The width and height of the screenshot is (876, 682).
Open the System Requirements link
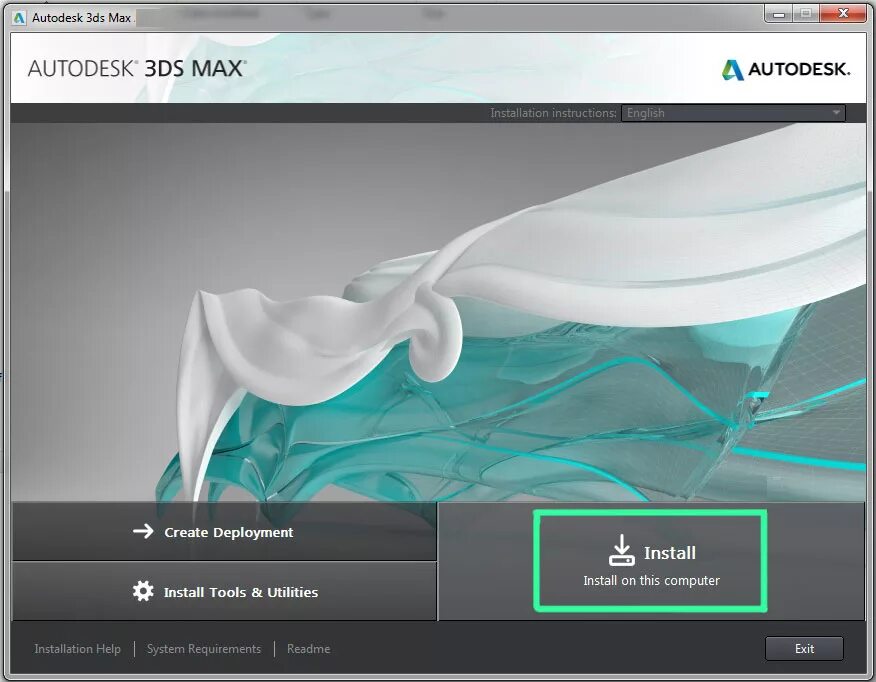[x=204, y=649]
